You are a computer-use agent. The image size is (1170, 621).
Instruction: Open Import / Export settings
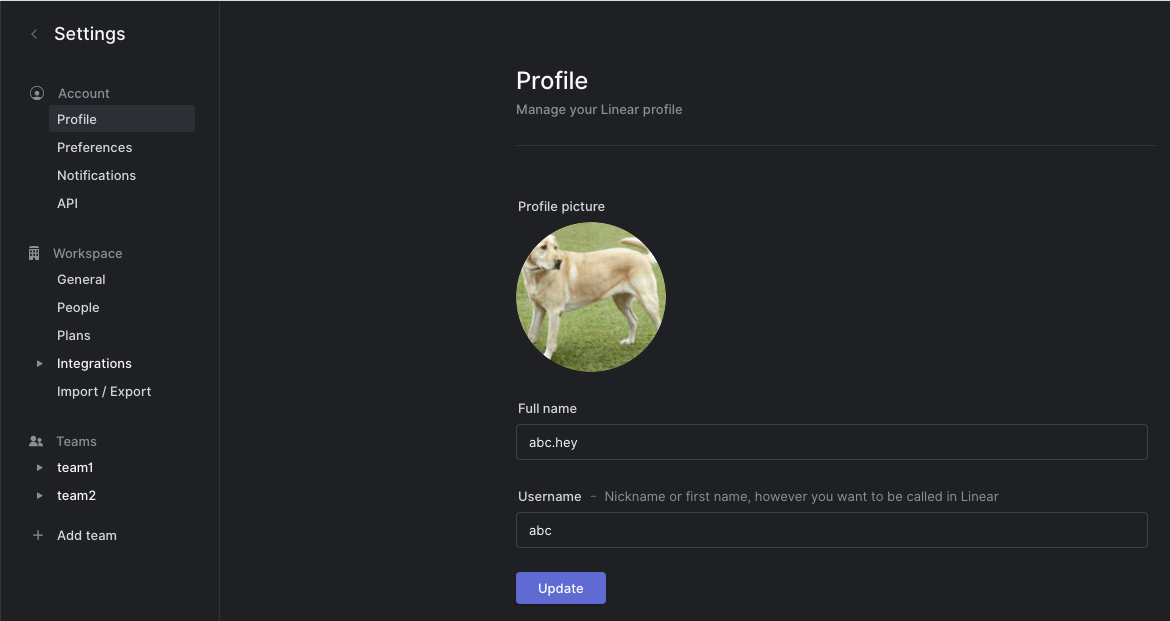click(x=104, y=392)
